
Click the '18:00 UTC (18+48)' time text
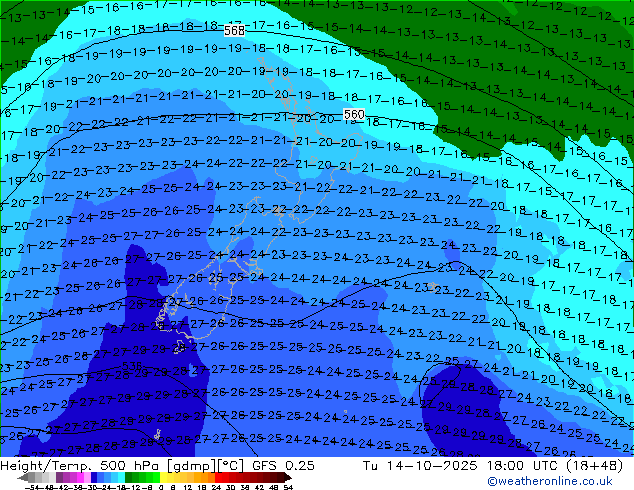click(555, 466)
